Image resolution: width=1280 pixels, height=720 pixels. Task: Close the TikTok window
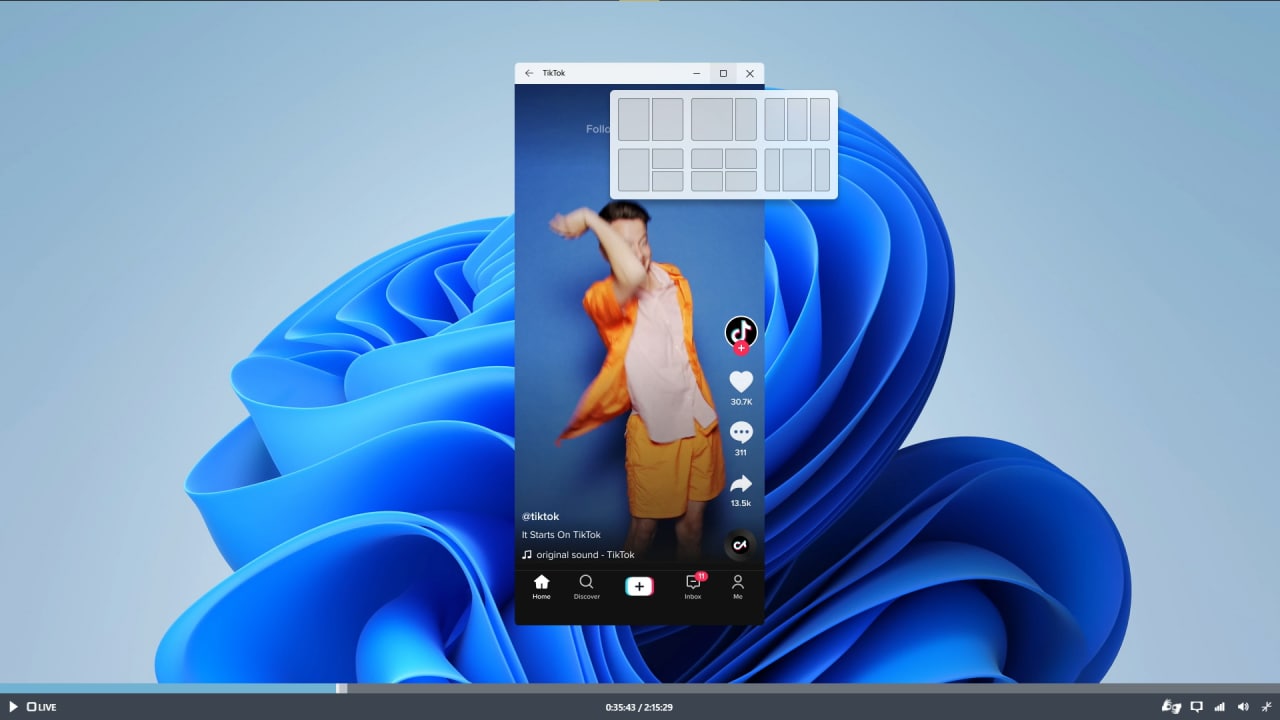coord(750,73)
